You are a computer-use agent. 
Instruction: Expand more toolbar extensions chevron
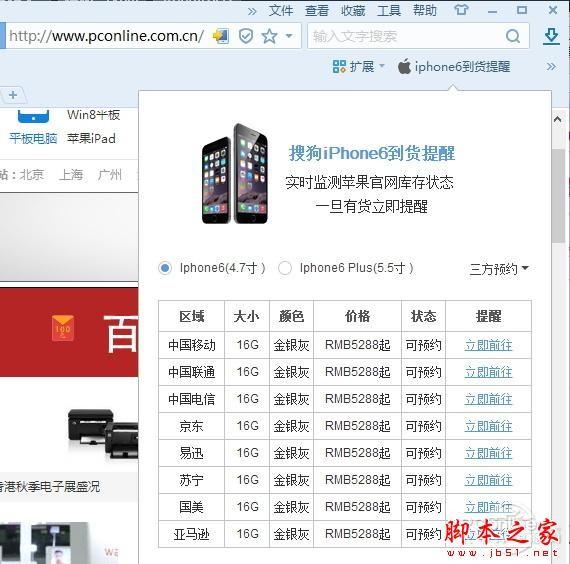pyautogui.click(x=551, y=67)
